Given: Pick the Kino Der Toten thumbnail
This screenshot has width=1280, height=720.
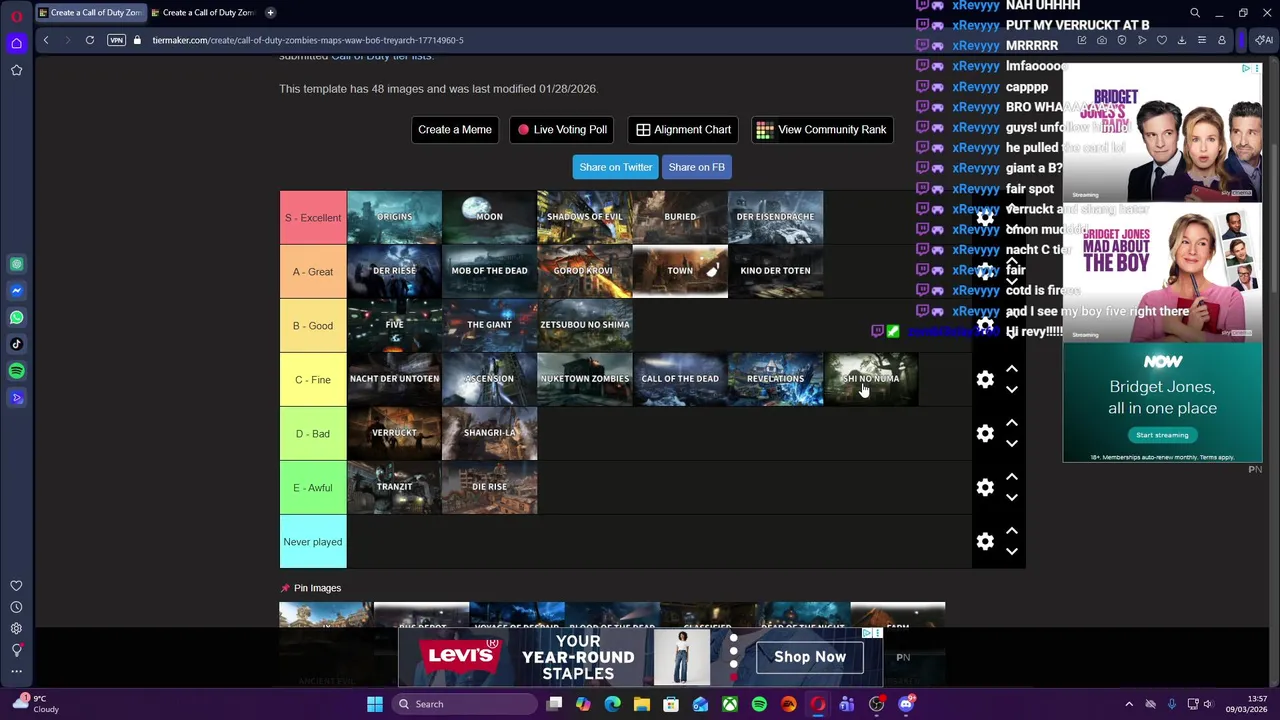Looking at the screenshot, I should [775, 271].
